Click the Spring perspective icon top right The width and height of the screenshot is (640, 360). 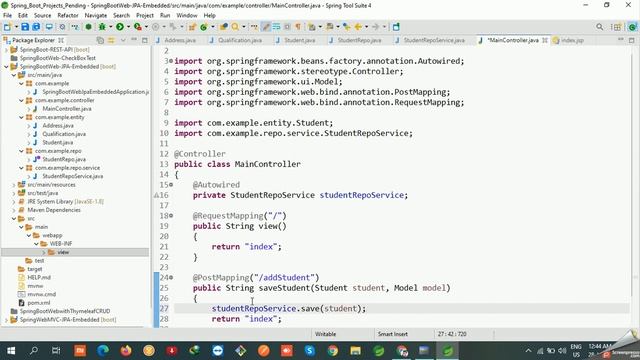coord(632,27)
